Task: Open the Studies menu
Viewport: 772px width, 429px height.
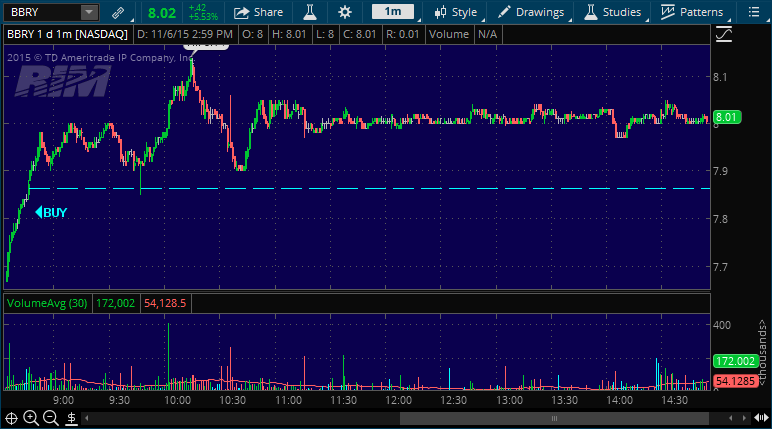Action: (612, 12)
